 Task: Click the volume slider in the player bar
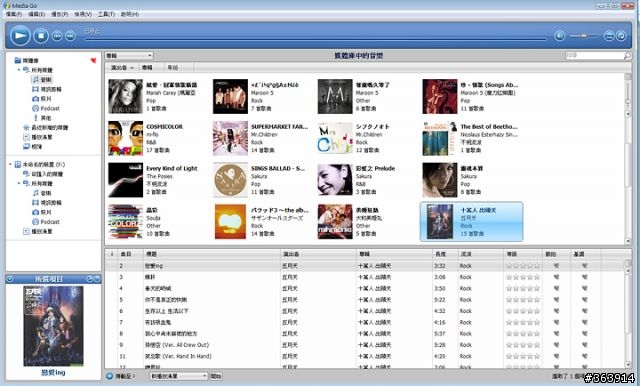584,36
